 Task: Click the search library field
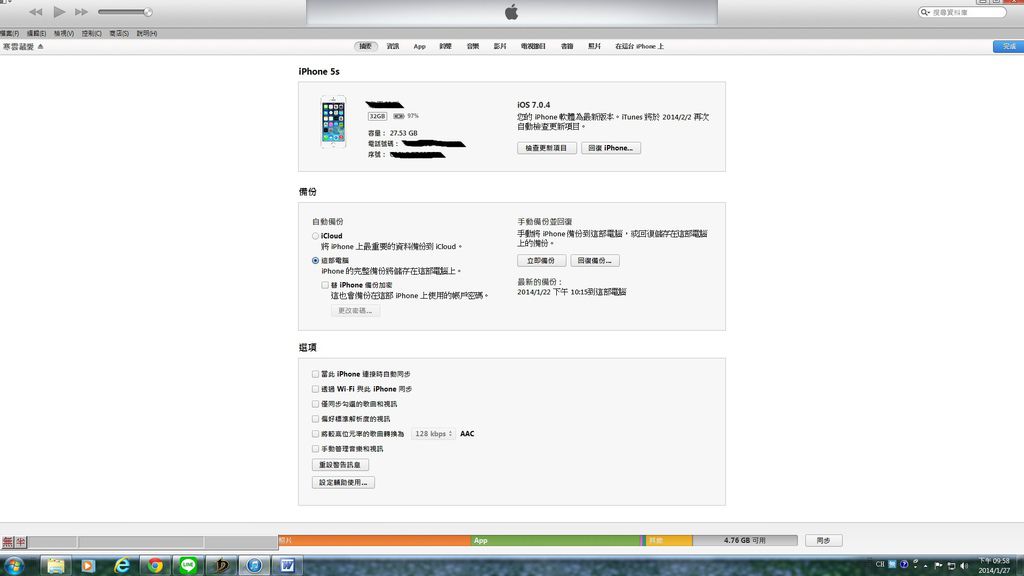click(x=963, y=12)
